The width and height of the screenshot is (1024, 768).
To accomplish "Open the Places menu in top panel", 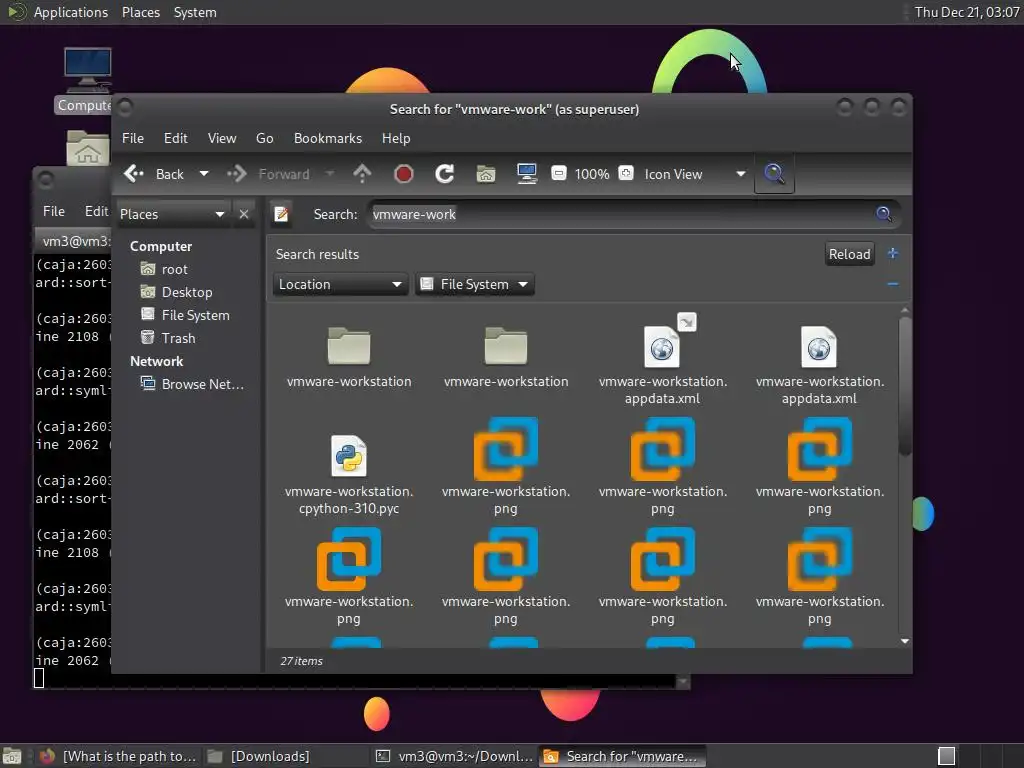I will (x=141, y=12).
